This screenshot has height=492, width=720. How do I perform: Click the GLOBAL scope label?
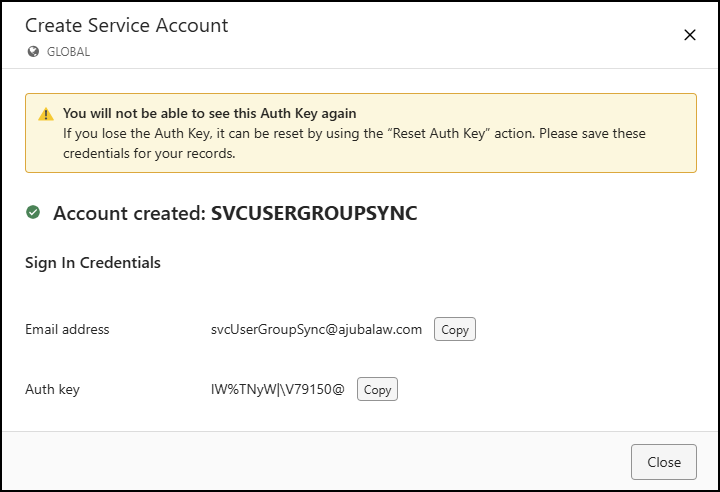(68, 52)
